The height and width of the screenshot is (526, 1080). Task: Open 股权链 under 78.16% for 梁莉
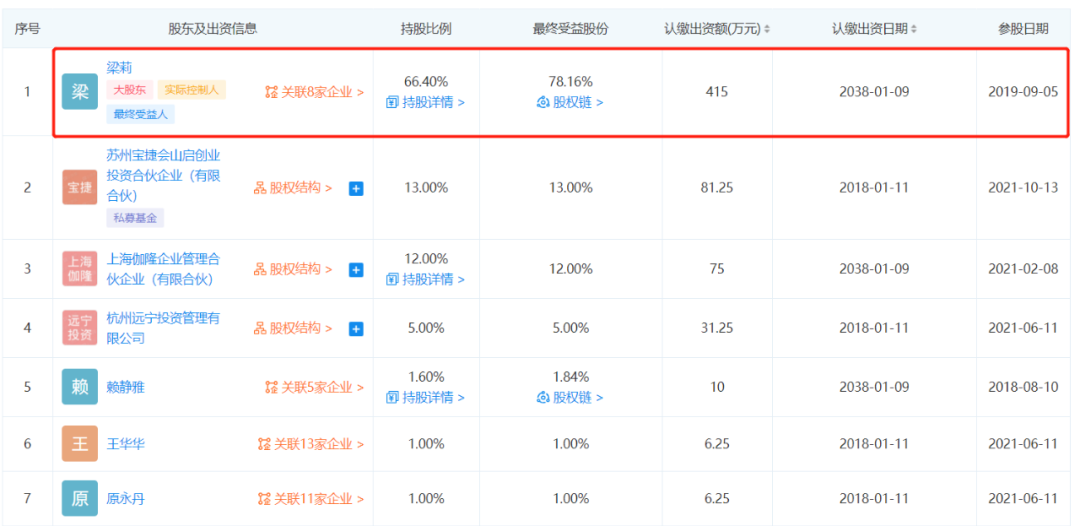coord(570,103)
